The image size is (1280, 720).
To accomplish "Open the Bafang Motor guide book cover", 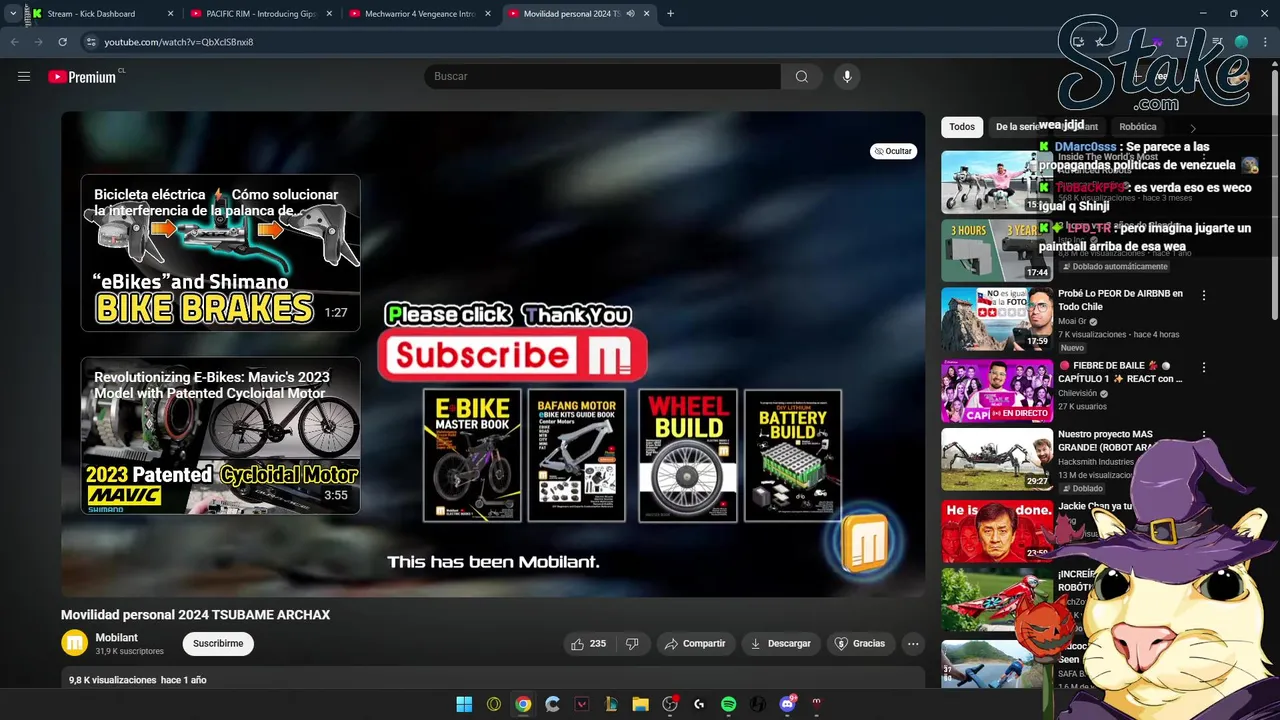I will tap(577, 455).
